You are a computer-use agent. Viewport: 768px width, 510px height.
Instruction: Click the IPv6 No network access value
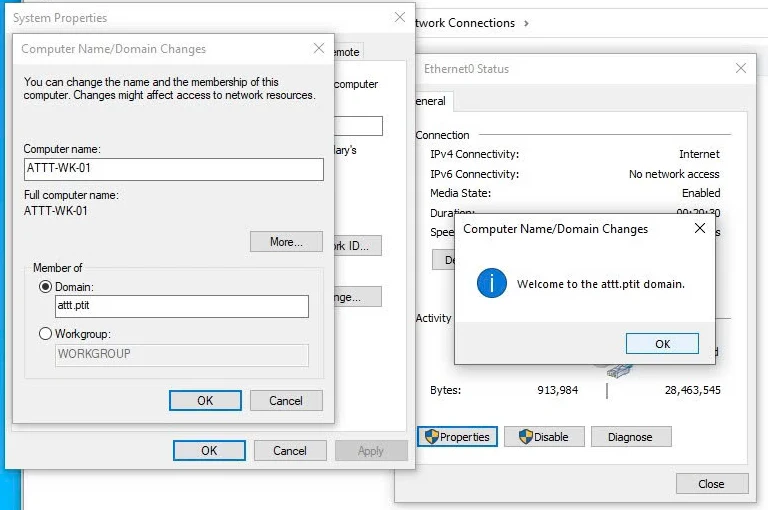coord(674,174)
